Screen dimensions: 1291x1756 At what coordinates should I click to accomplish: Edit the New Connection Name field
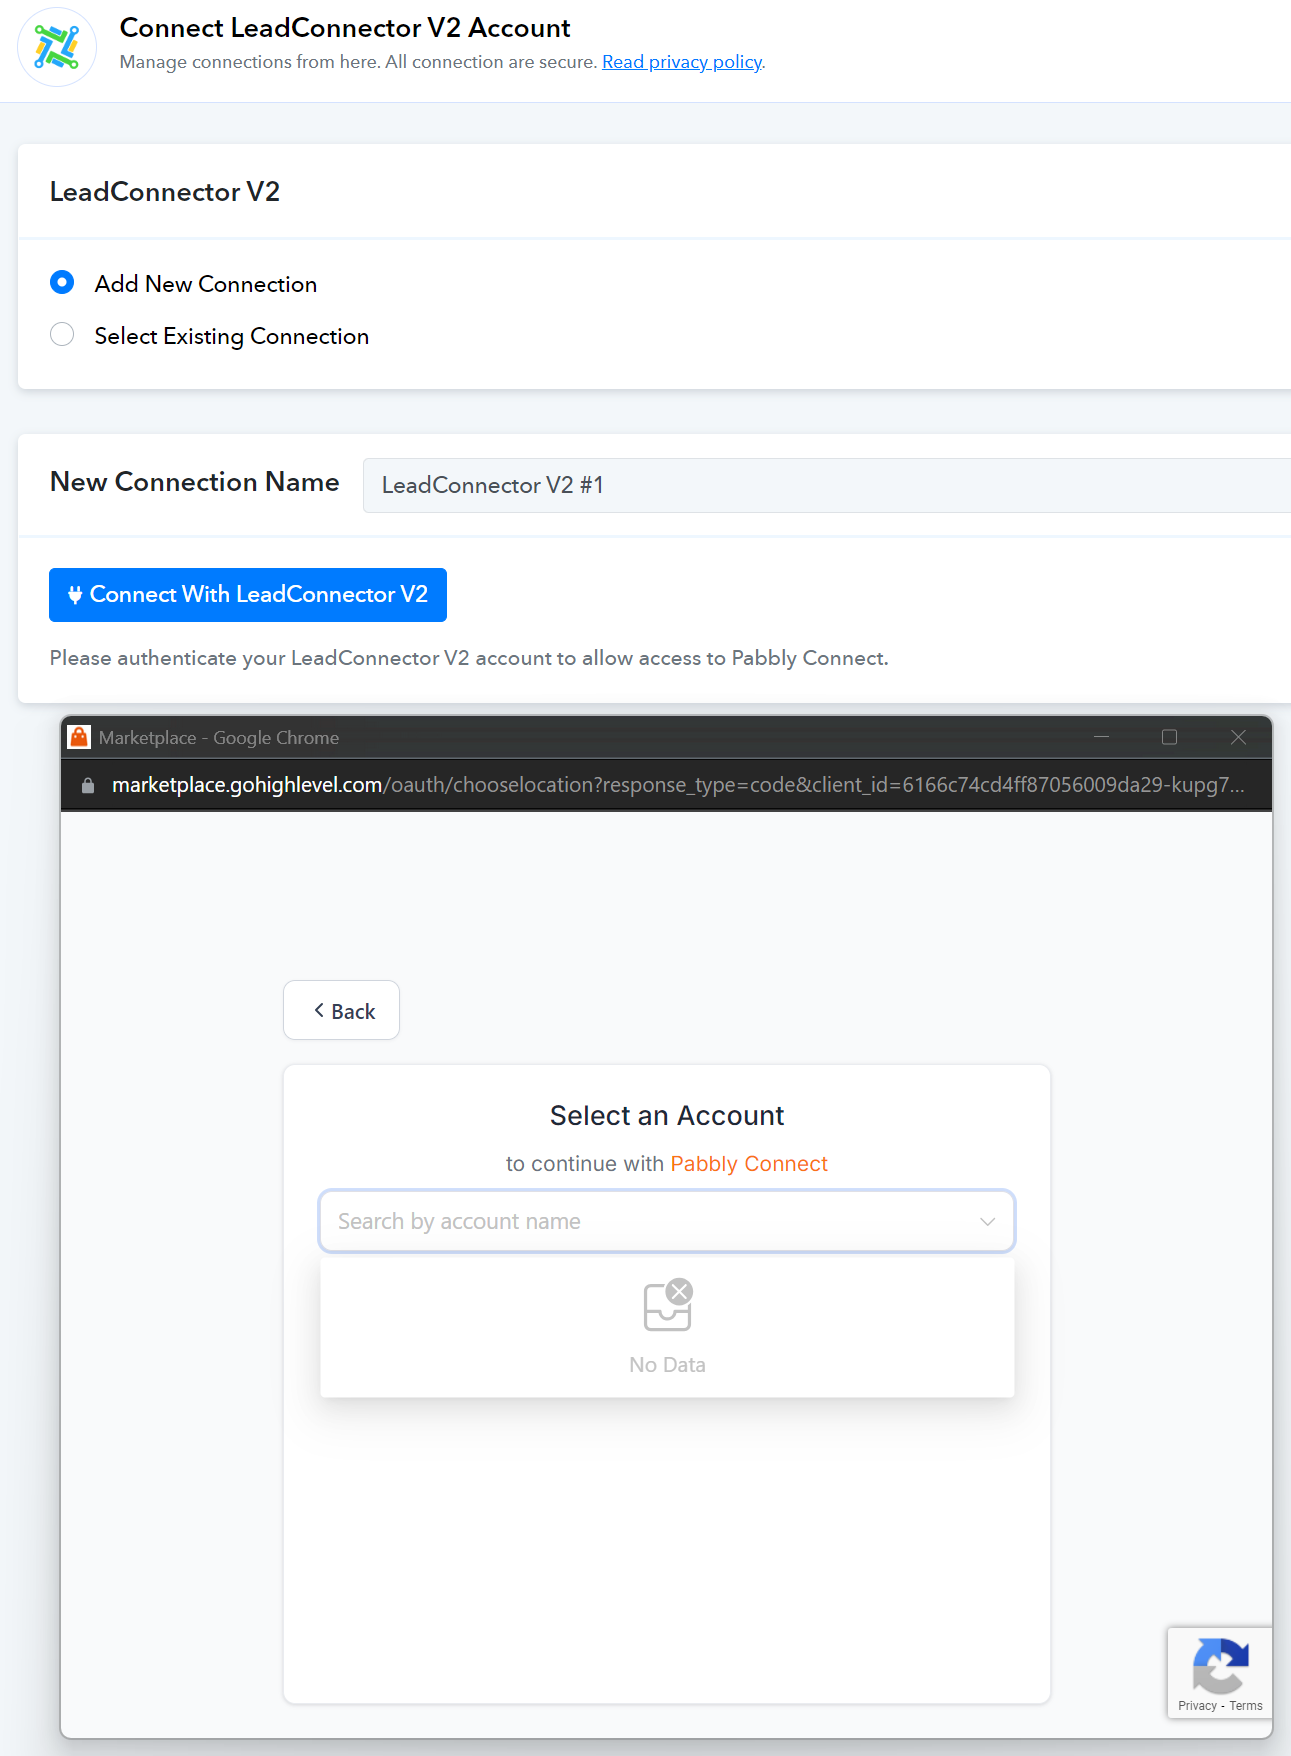826,486
